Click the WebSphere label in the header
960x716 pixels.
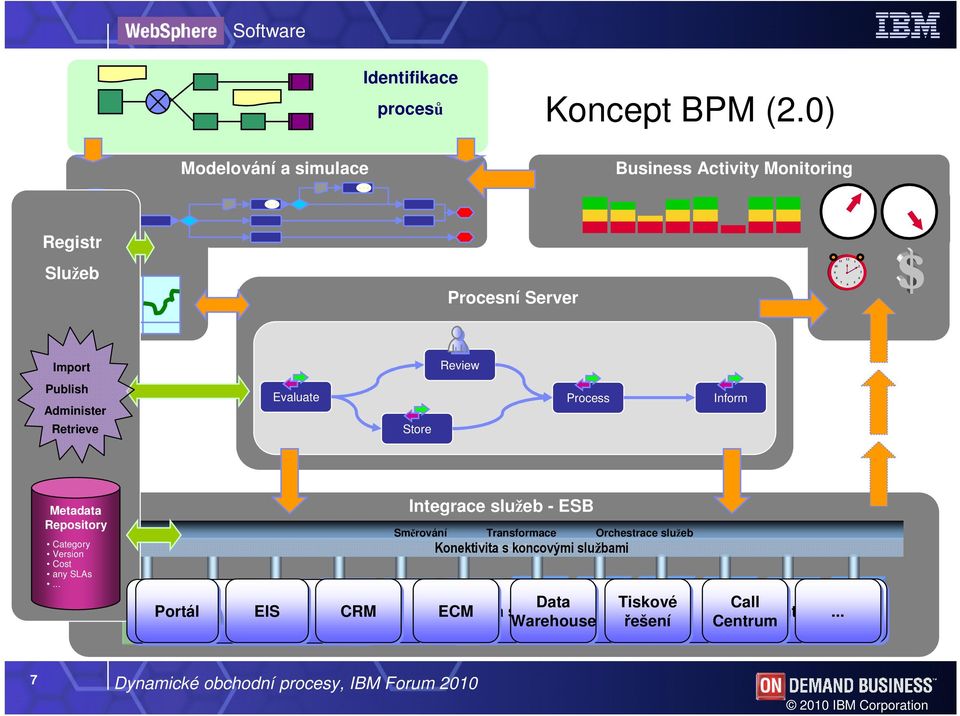tap(171, 31)
